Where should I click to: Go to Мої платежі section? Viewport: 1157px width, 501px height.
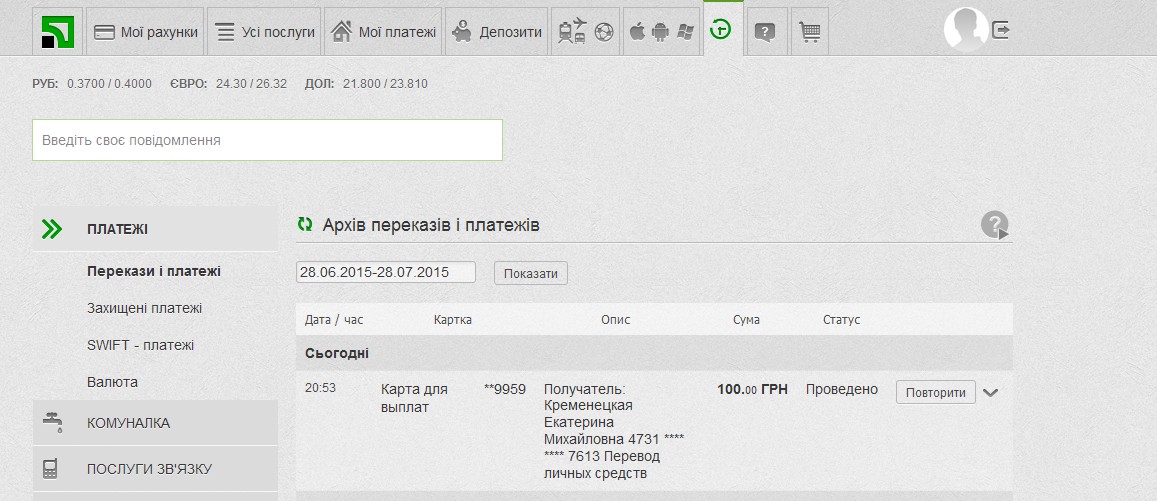(x=383, y=32)
